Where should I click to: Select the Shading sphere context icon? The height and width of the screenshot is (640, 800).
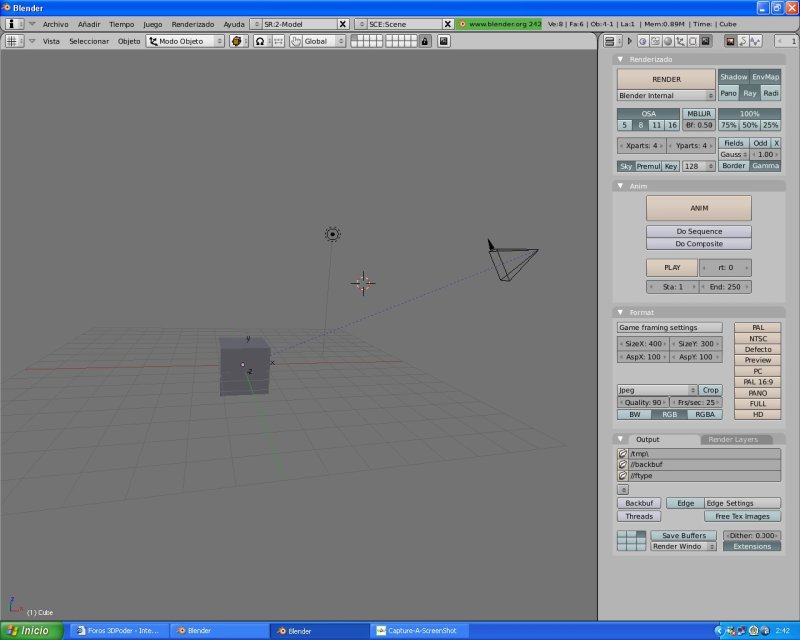(668, 41)
